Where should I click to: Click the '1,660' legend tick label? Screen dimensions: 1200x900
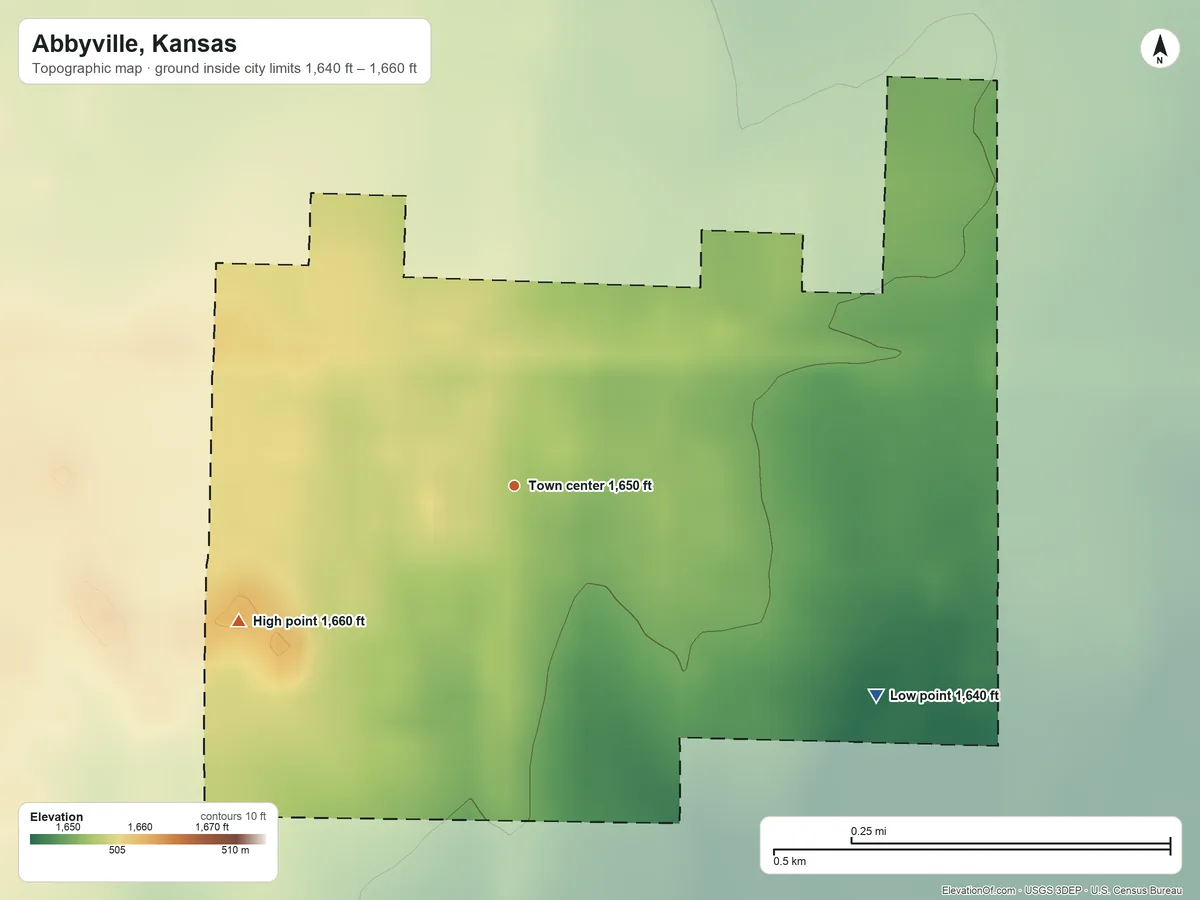(140, 827)
